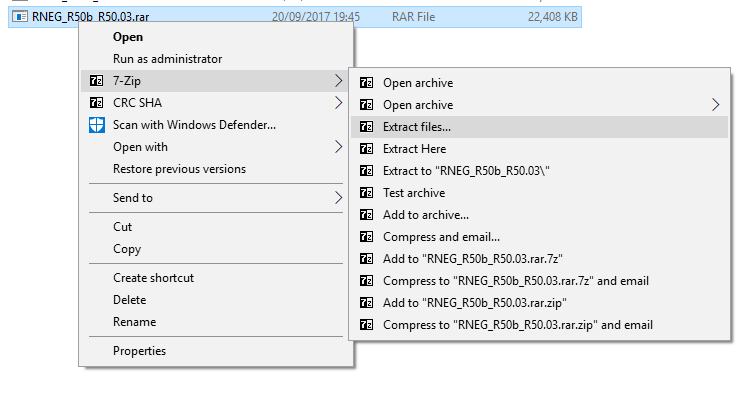Click the 20/09/2017 19:45 date cell

pos(316,17)
